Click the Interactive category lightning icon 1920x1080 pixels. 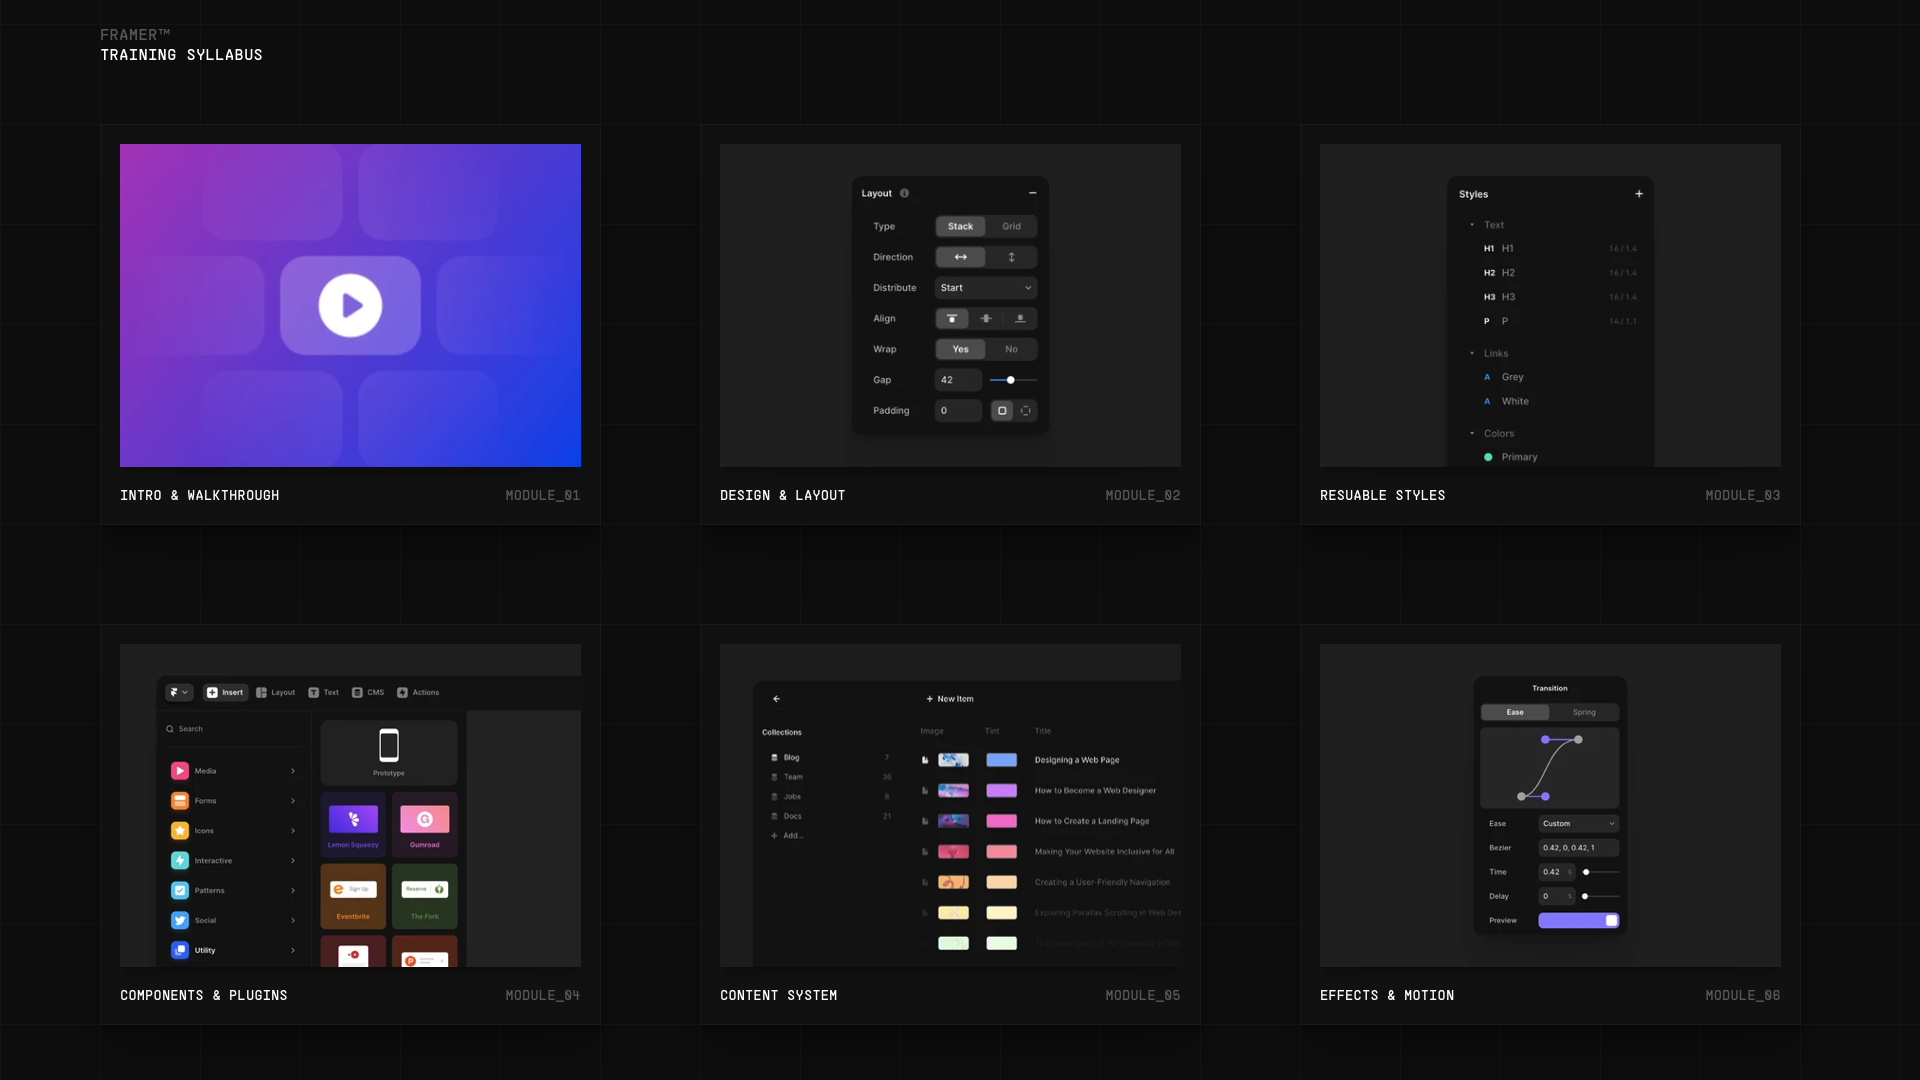click(x=180, y=861)
